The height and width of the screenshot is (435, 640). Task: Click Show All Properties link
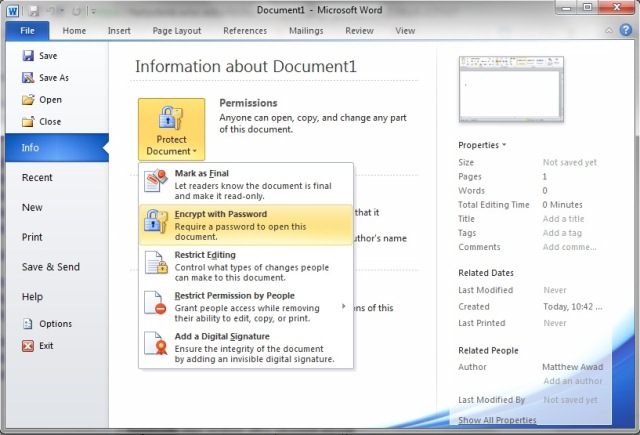click(x=497, y=420)
